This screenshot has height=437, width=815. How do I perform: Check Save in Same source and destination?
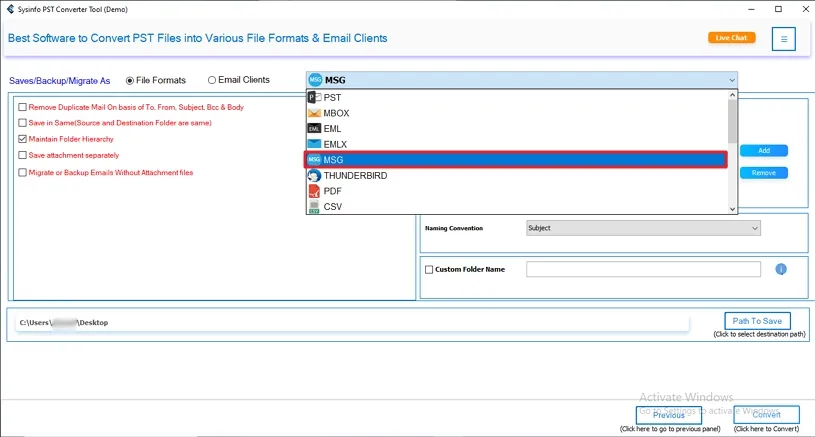(x=22, y=123)
